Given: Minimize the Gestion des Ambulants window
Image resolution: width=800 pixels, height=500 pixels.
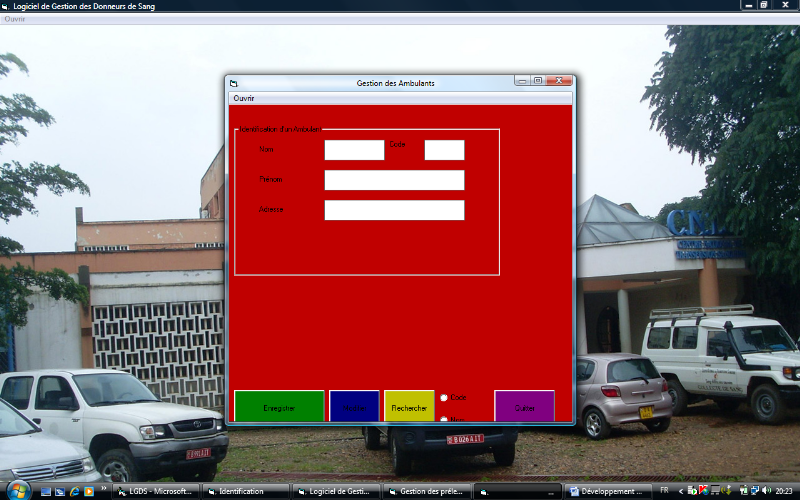Looking at the screenshot, I should pyautogui.click(x=522, y=81).
